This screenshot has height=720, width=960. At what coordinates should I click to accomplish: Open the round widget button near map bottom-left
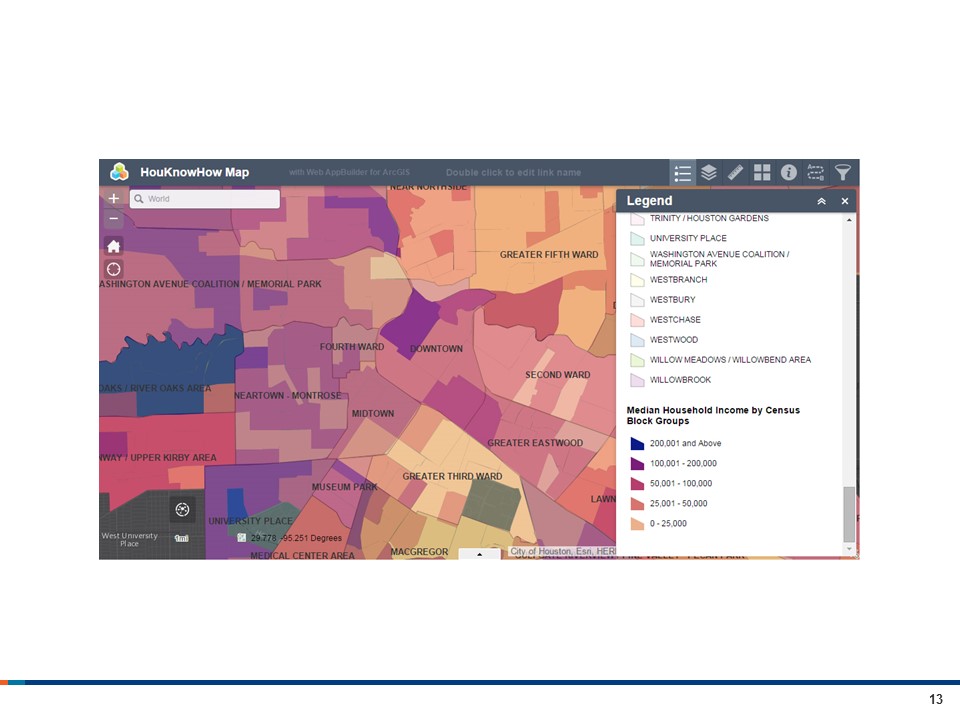[182, 509]
